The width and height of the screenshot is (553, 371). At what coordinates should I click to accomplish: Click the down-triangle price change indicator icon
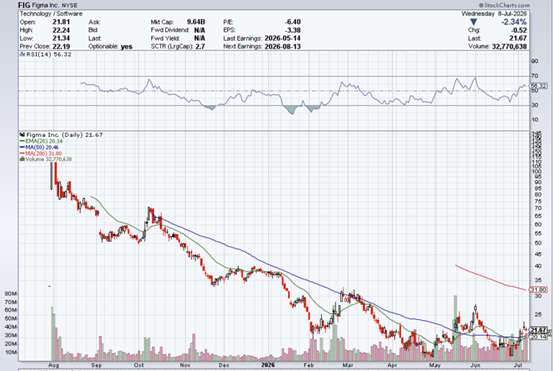(x=474, y=22)
